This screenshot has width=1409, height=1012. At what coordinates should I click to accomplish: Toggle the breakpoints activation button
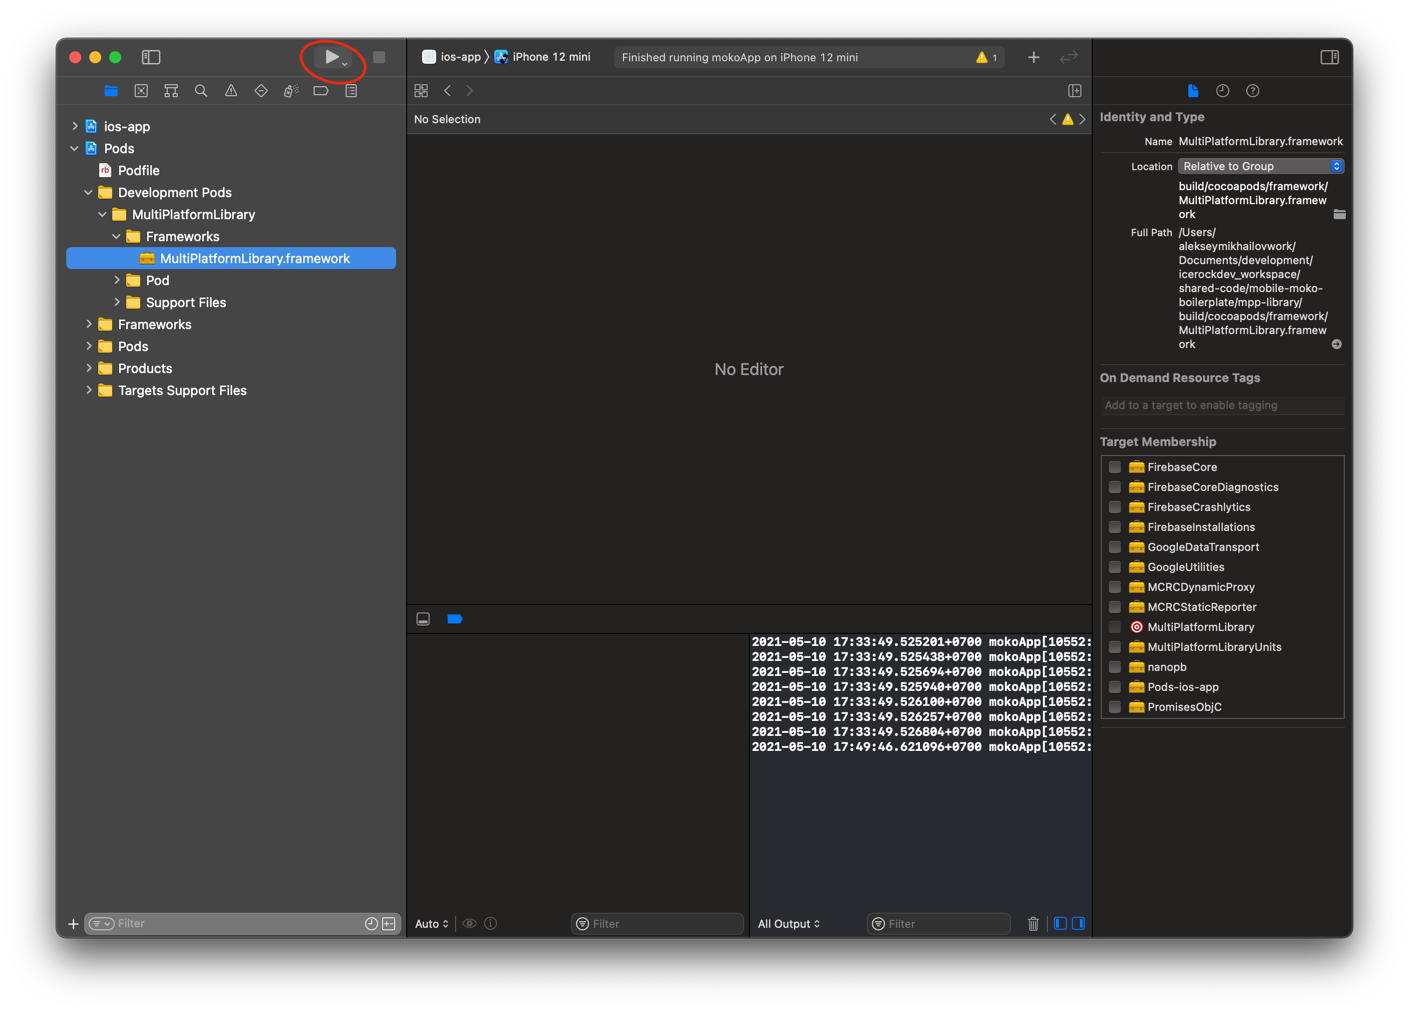coord(455,619)
